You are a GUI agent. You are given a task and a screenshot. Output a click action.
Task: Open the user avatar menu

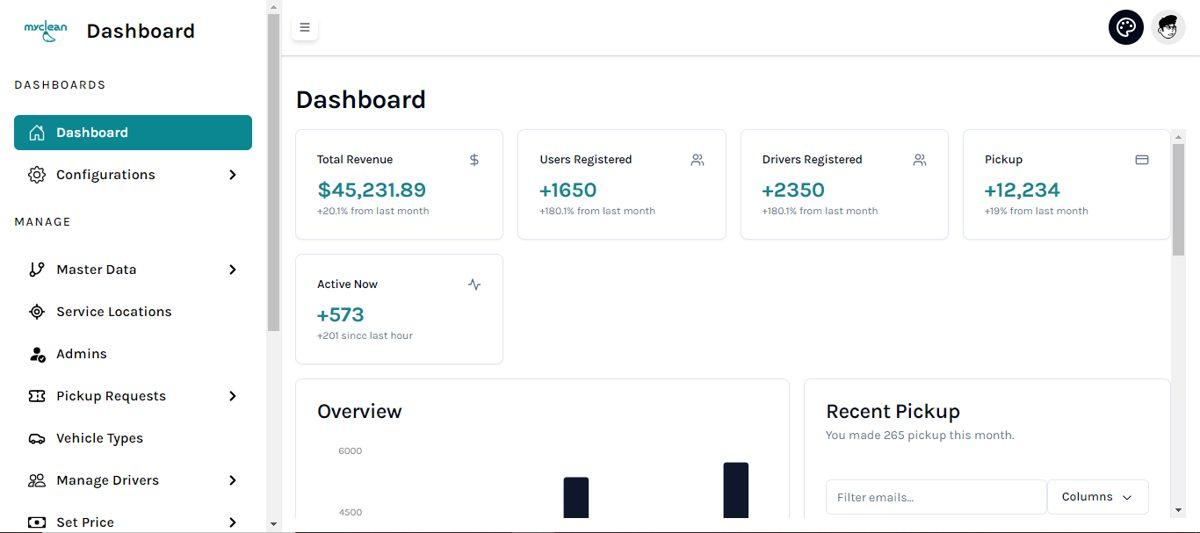point(1168,27)
